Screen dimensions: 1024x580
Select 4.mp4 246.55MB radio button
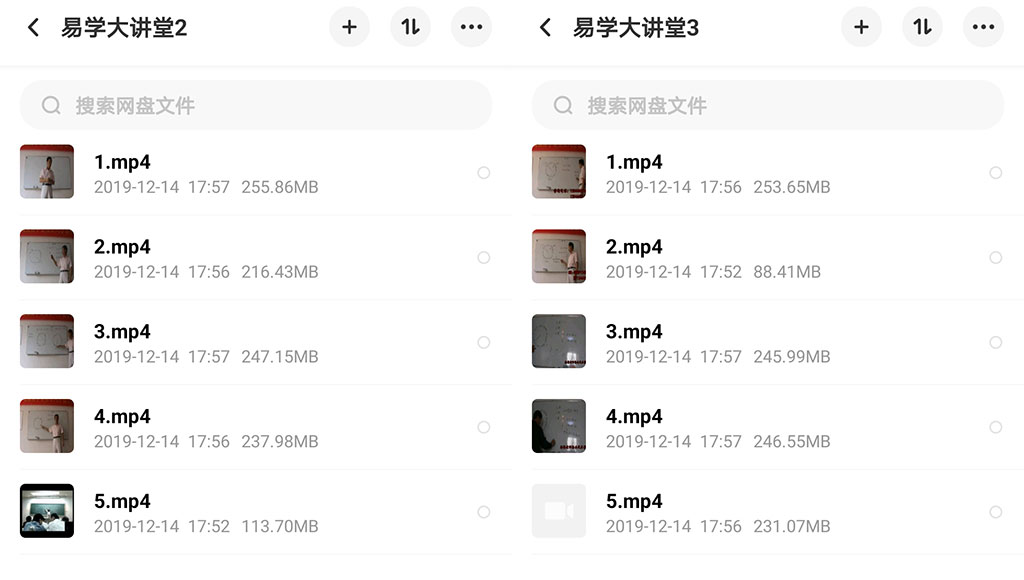(995, 427)
